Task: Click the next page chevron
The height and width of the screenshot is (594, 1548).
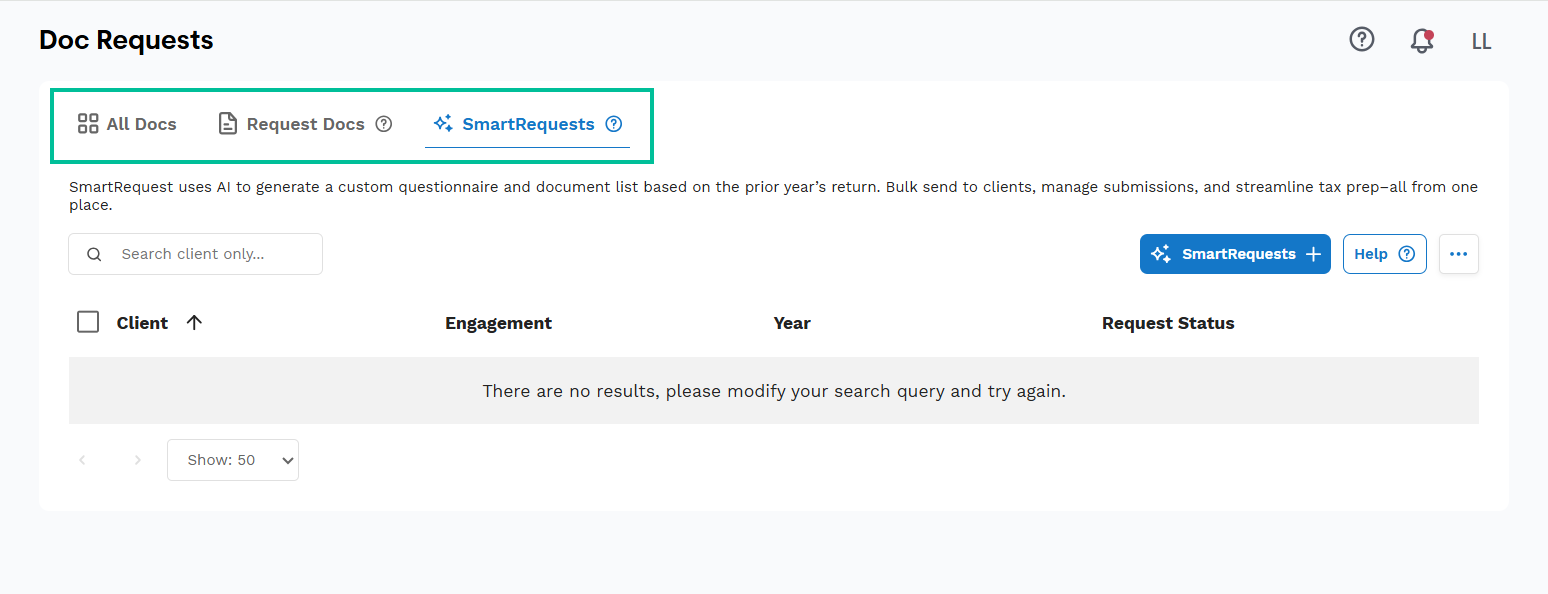Action: [137, 460]
